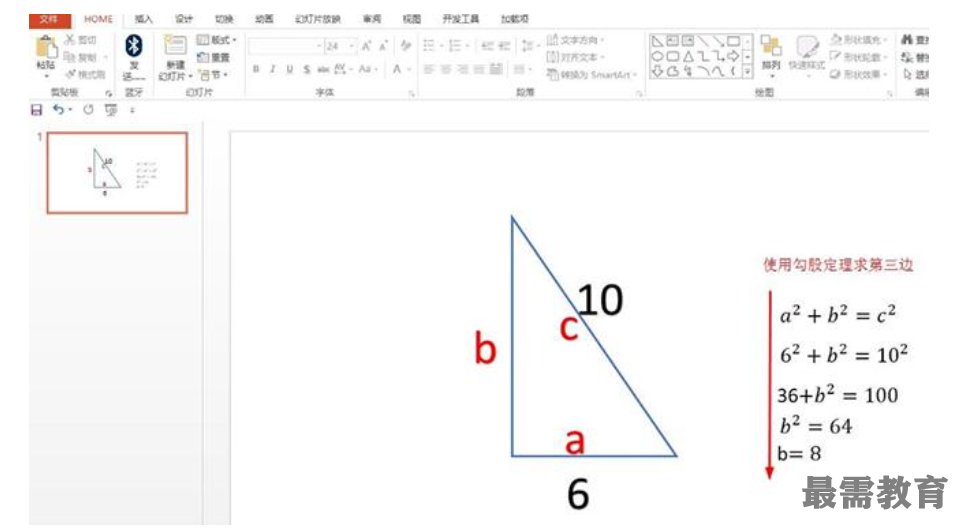Click the Cut scissors icon
The image size is (954, 532).
pyautogui.click(x=70, y=40)
